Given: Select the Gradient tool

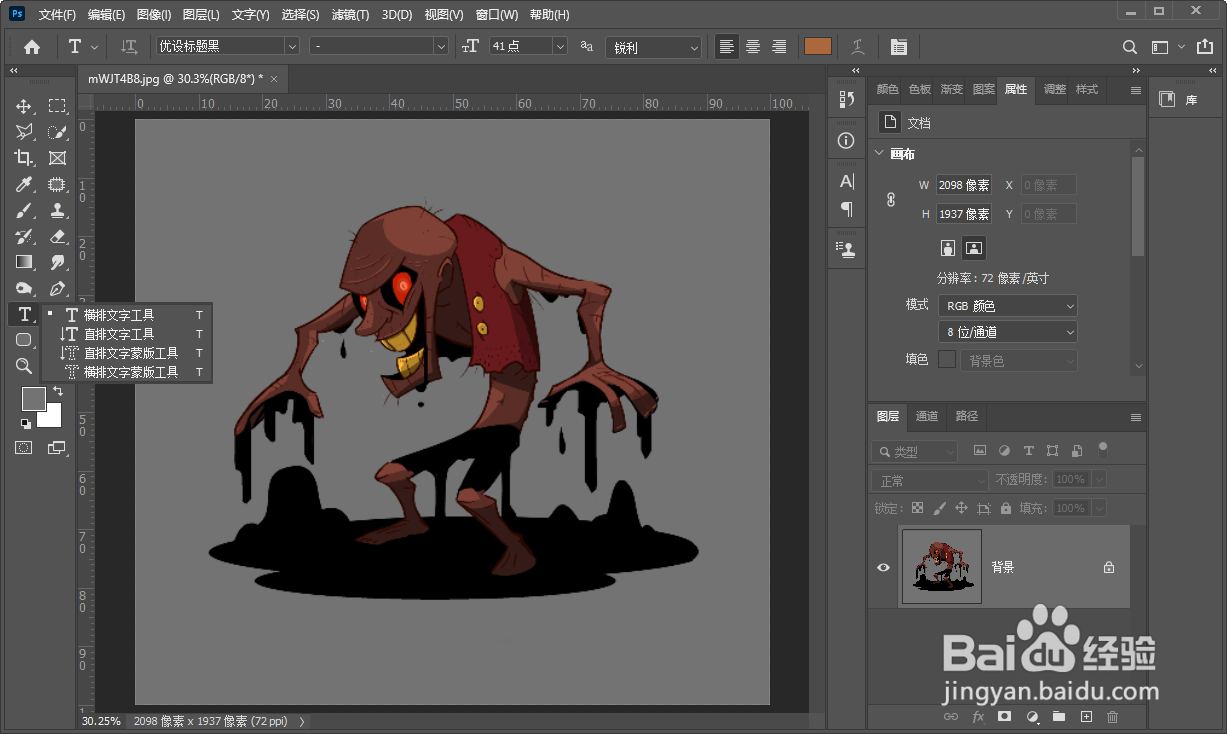Looking at the screenshot, I should [x=24, y=262].
